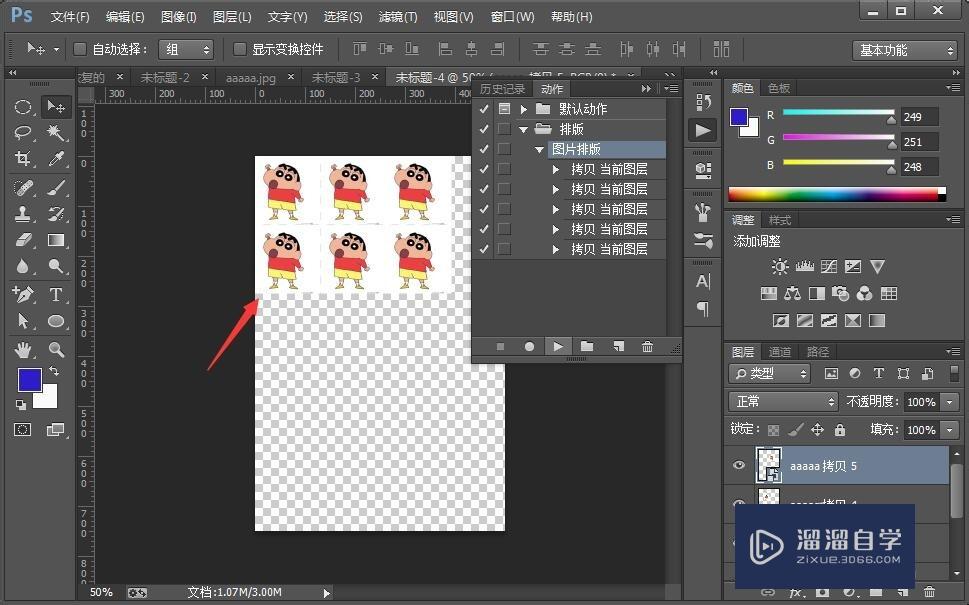The height and width of the screenshot is (605, 969).
Task: Open layer opacity dropdown arrow
Action: tap(950, 402)
